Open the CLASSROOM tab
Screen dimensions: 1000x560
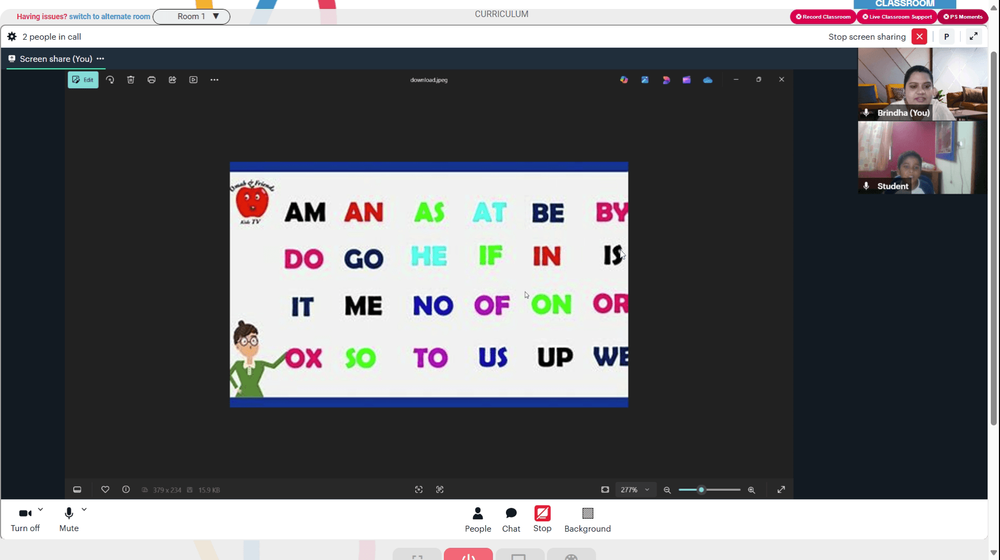click(904, 4)
